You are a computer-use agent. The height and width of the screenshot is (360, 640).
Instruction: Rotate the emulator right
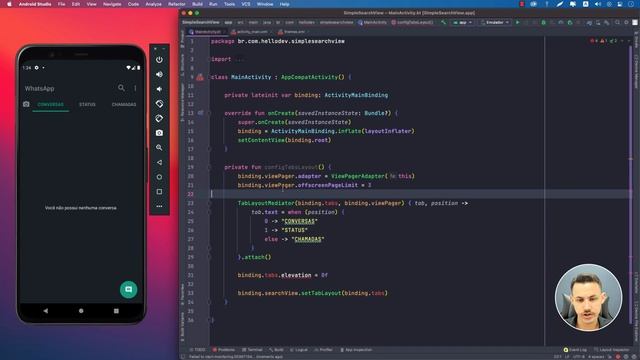159,118
